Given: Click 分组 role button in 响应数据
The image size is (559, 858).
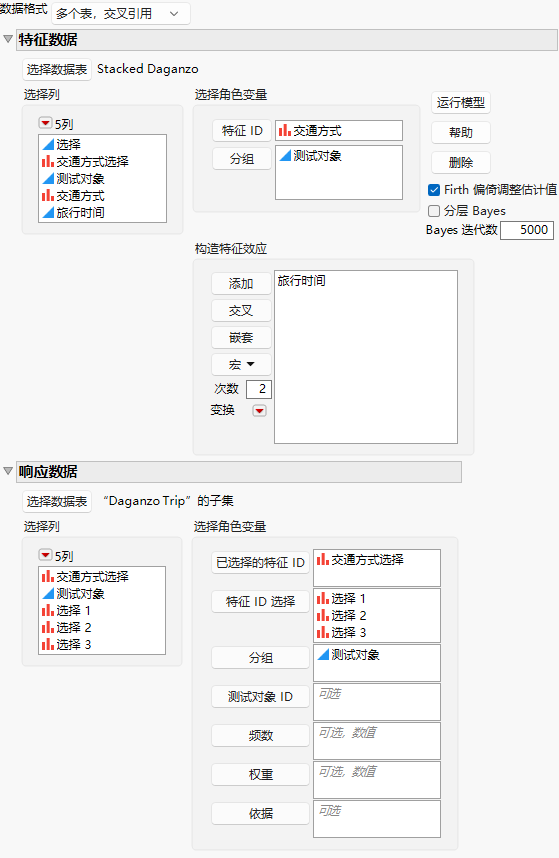Looking at the screenshot, I should (260, 658).
